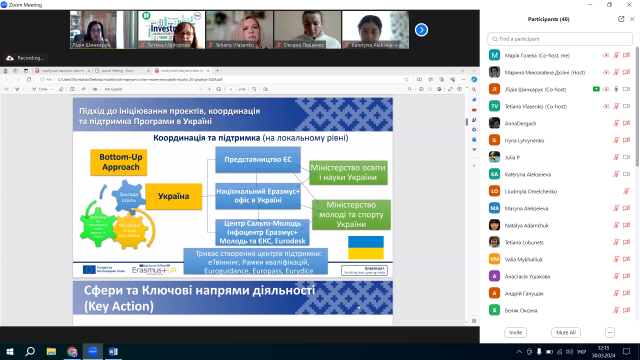Screen dimensions: 640x360
Task: Toggle the Host's muted microphone icon
Action: pyautogui.click(x=616, y=72)
